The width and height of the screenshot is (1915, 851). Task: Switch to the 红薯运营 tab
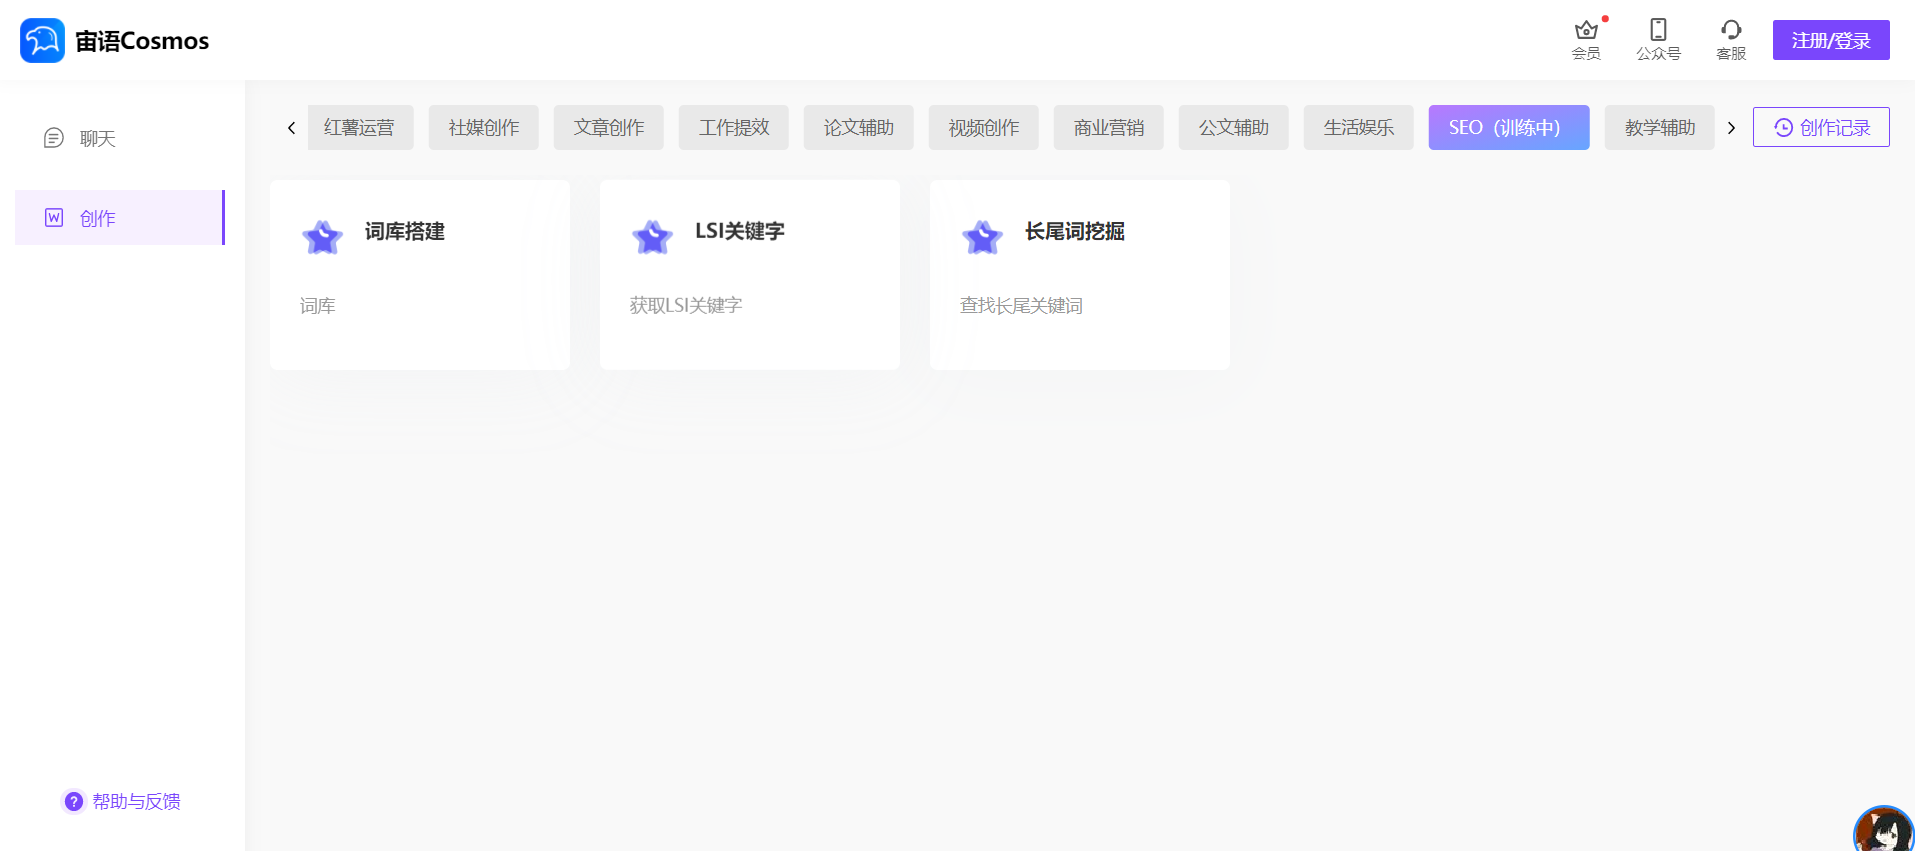[x=360, y=128]
